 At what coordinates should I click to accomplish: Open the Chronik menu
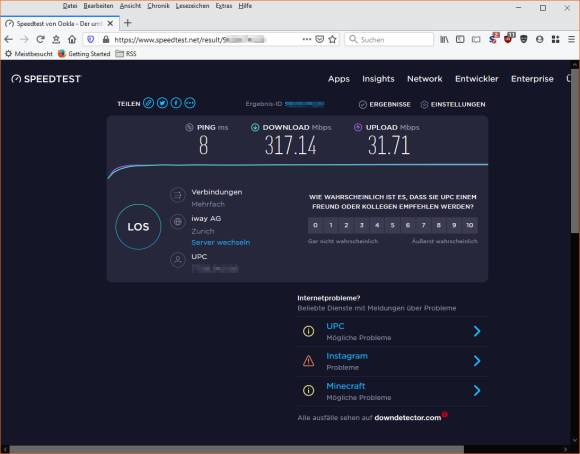tap(158, 6)
